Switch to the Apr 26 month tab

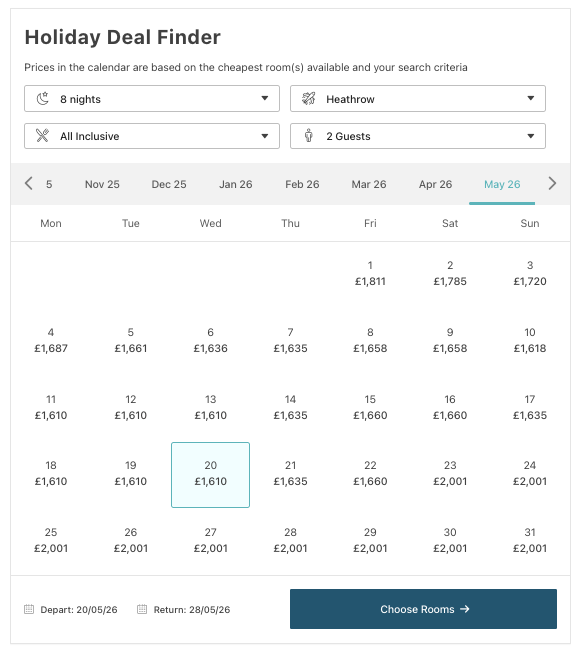tap(435, 184)
